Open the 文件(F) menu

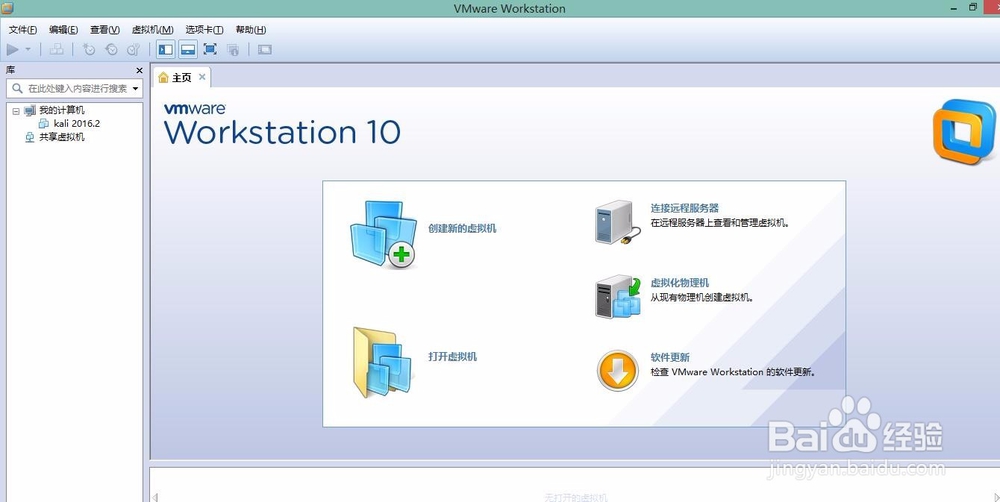[23, 29]
